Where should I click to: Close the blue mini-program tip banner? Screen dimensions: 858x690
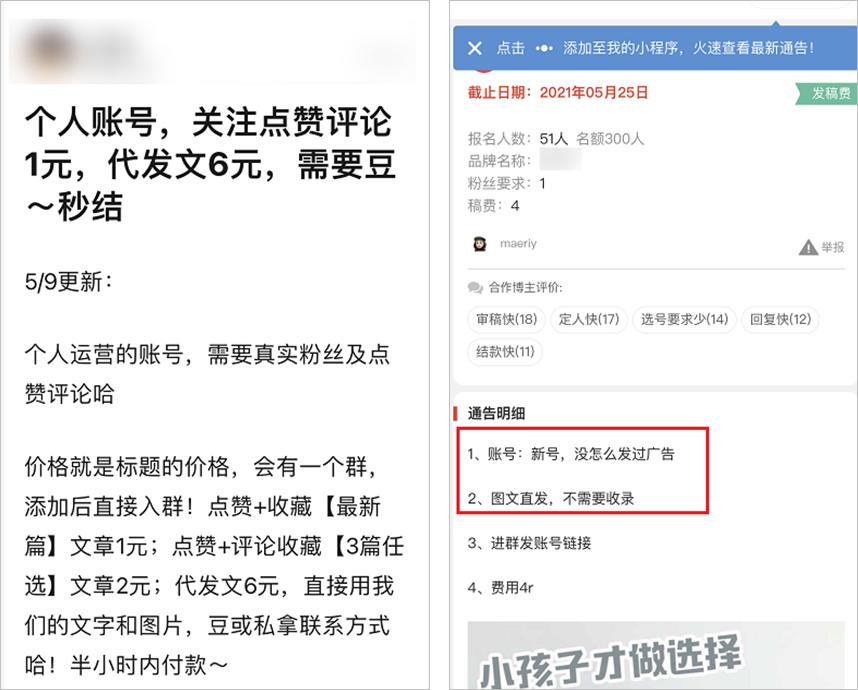(475, 48)
